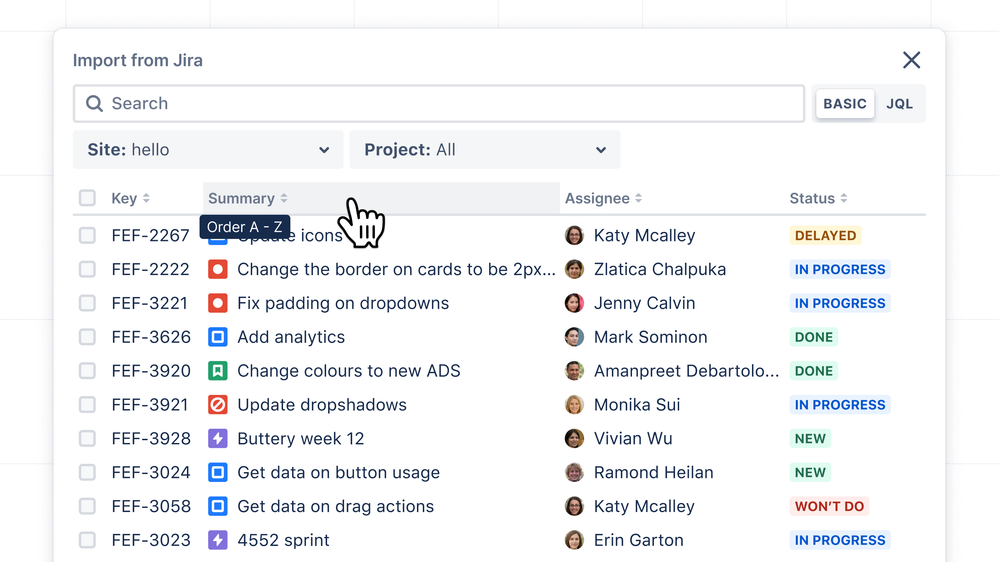Click IN PROGRESS badge for Monika Sui

click(840, 405)
